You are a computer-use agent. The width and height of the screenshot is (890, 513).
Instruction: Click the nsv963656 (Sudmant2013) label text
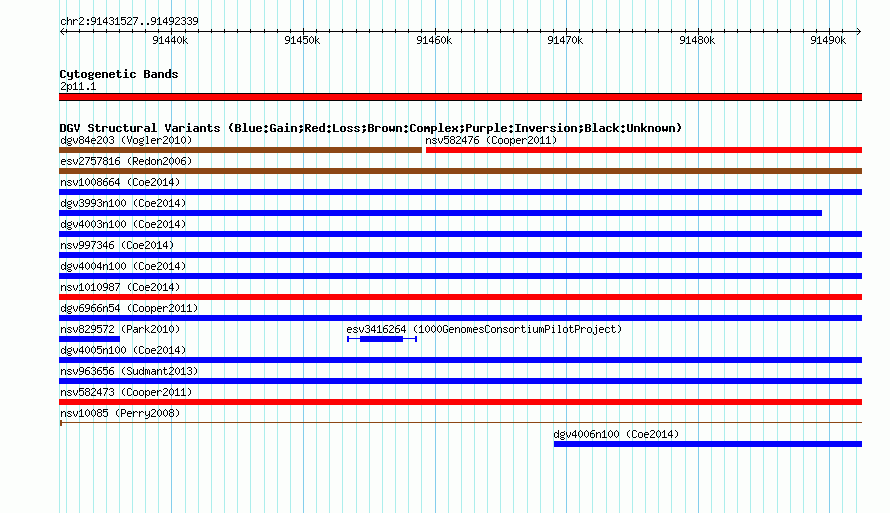(x=129, y=371)
